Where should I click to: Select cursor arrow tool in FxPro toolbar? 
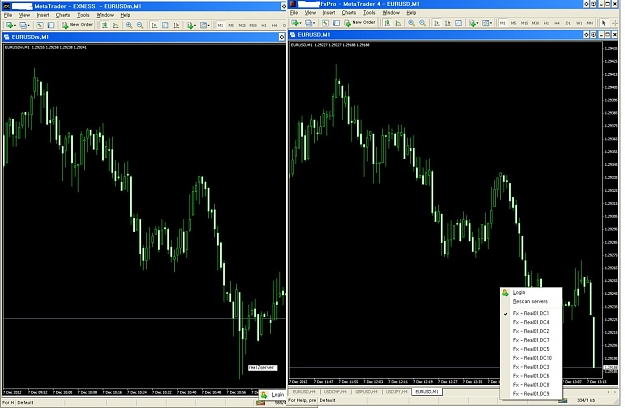pos(603,23)
